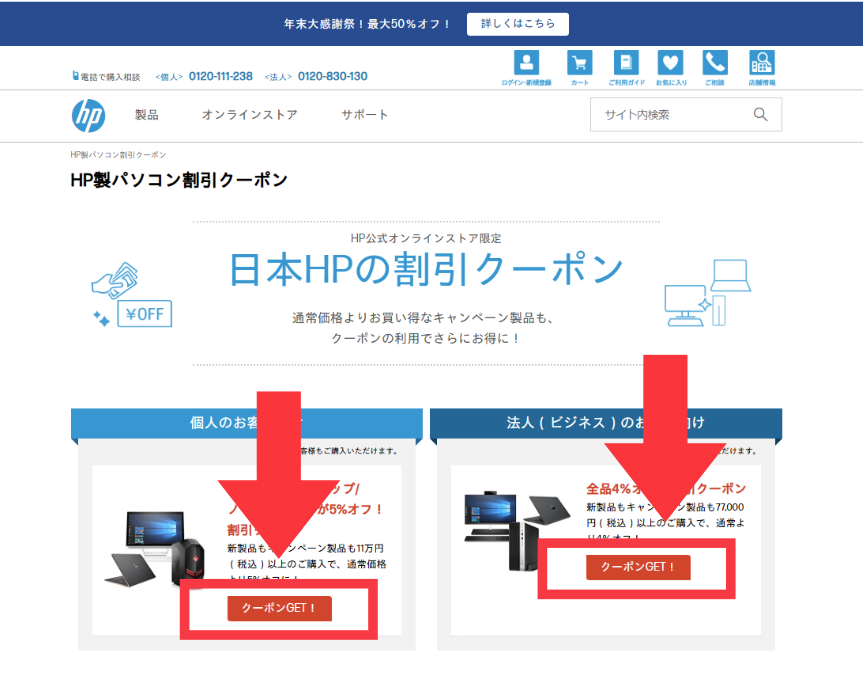
Task: Click the personal PC product image
Action: 152,550
